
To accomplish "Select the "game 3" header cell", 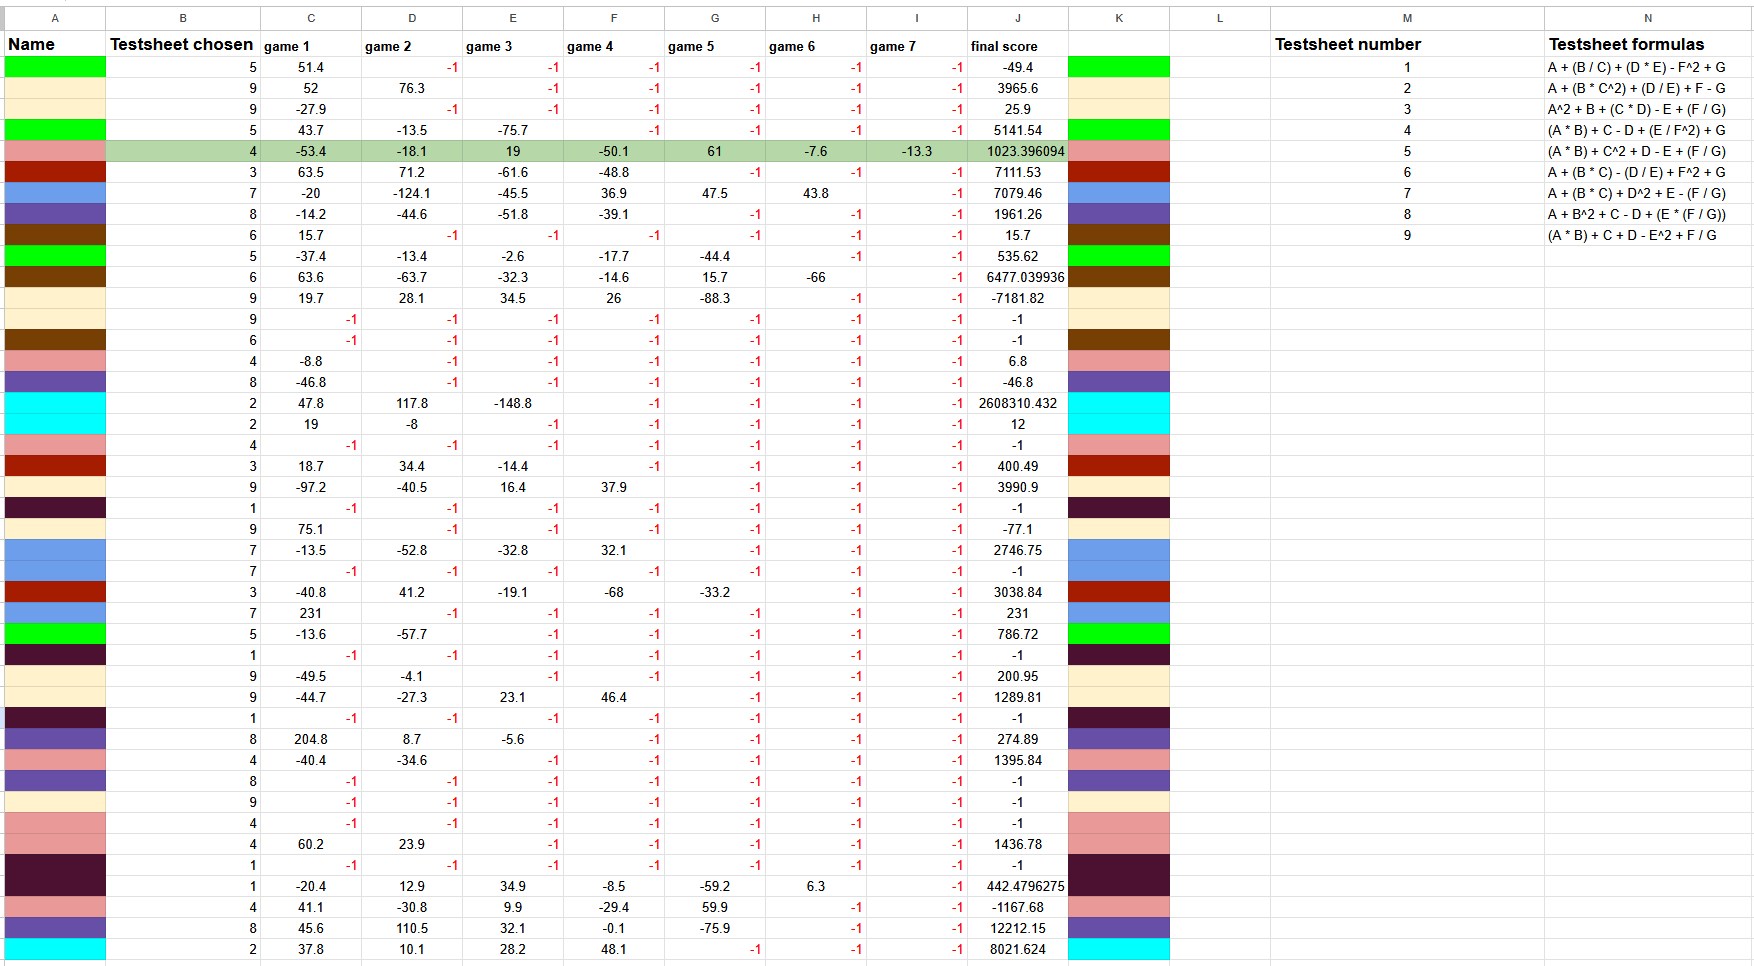I will coord(513,44).
